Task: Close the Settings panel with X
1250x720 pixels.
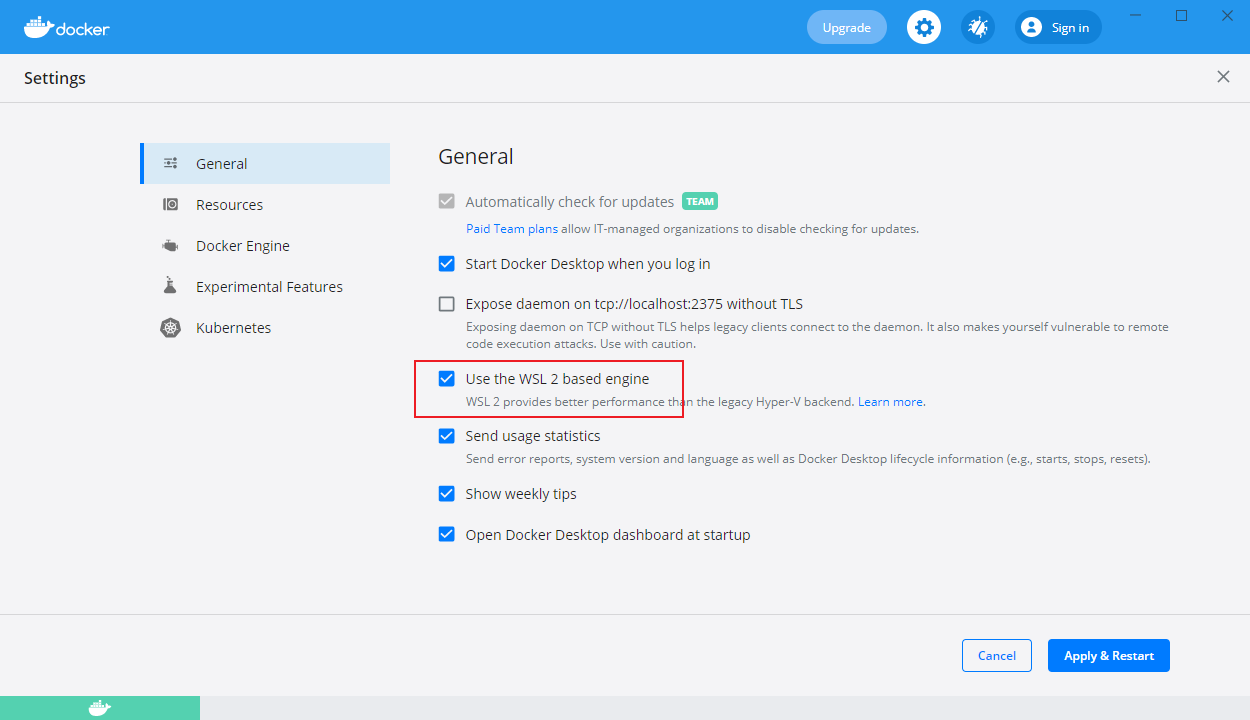Action: (1223, 77)
